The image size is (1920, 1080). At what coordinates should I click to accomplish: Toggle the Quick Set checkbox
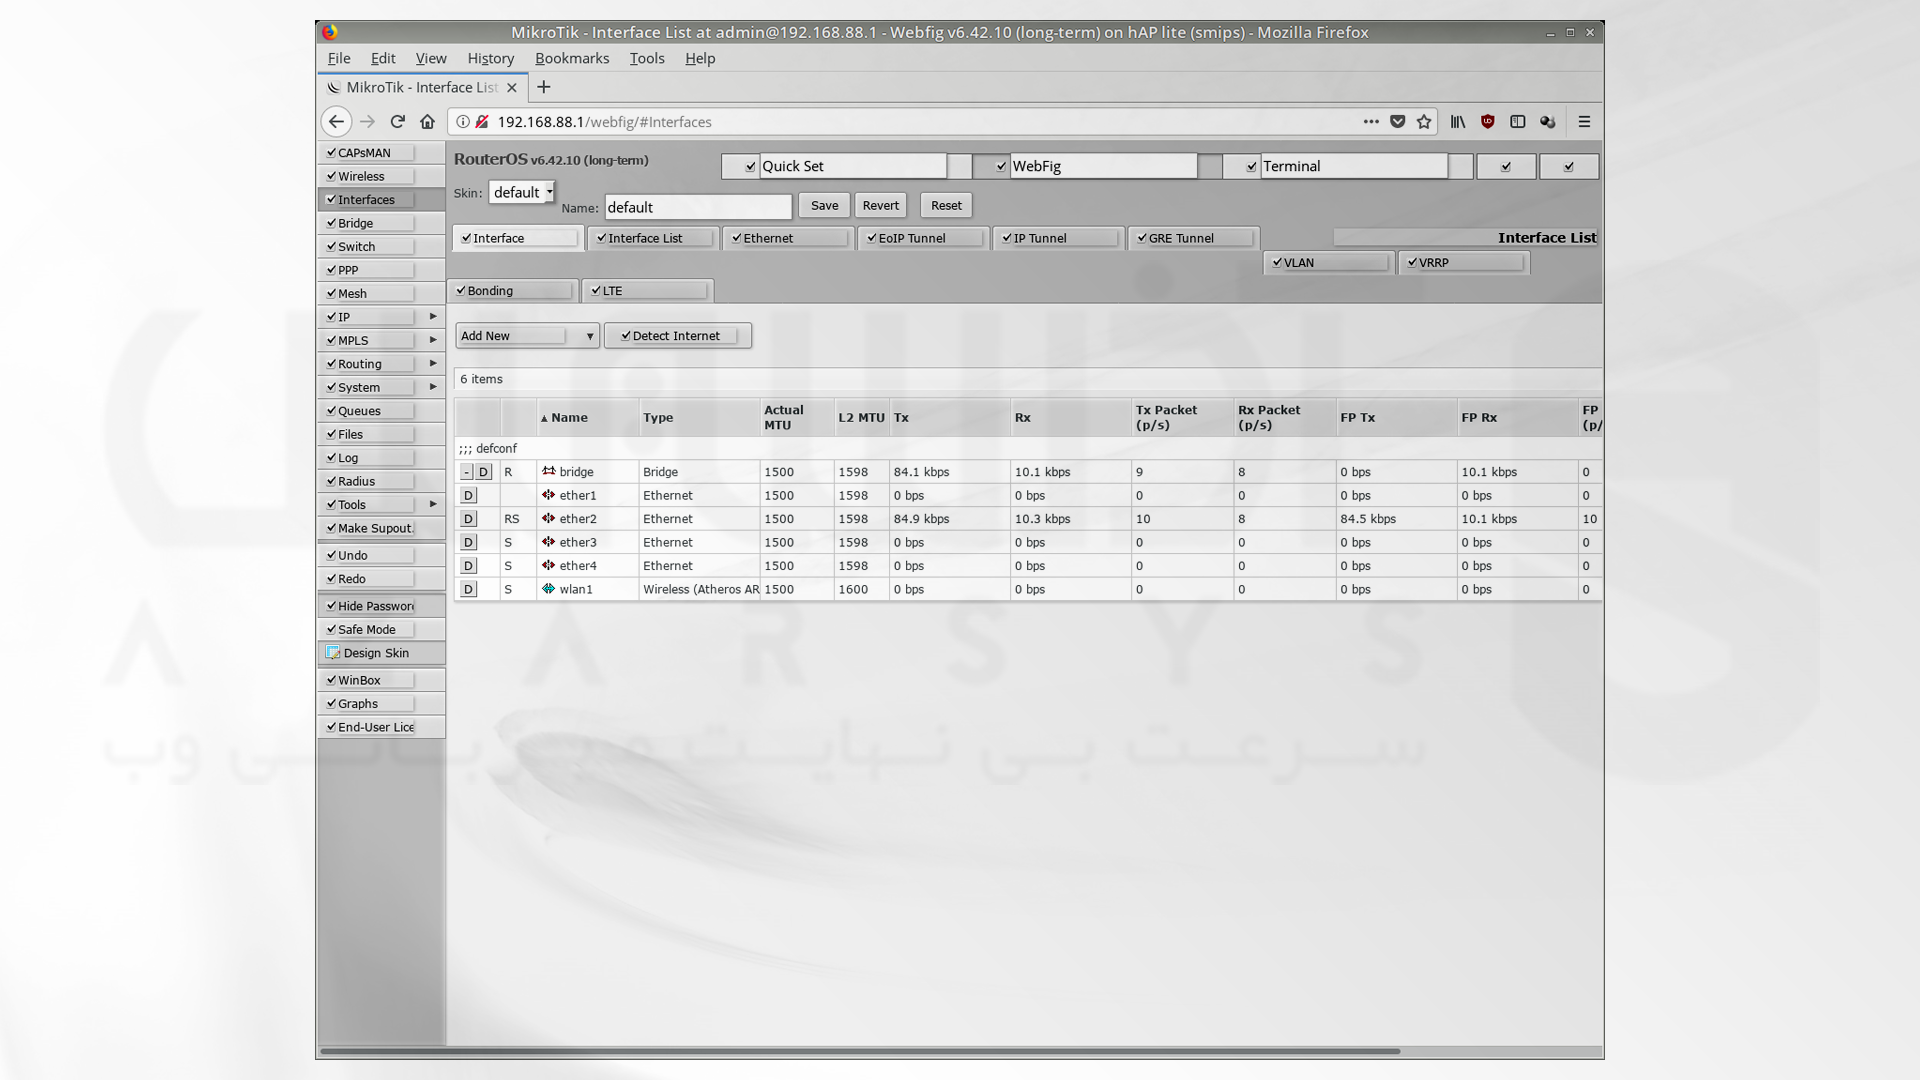751,167
